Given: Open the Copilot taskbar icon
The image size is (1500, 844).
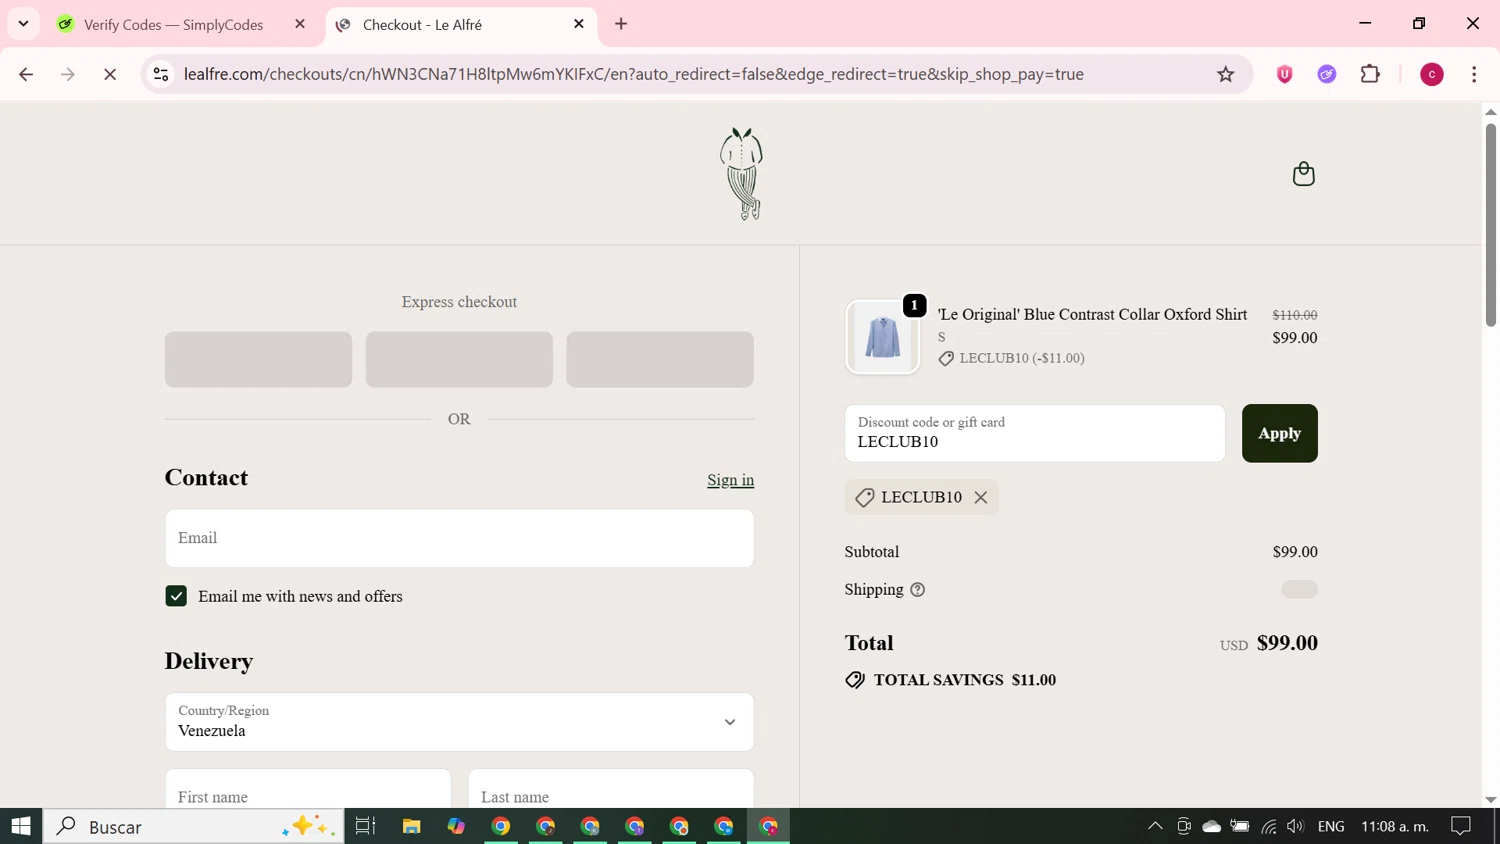Looking at the screenshot, I should (456, 826).
